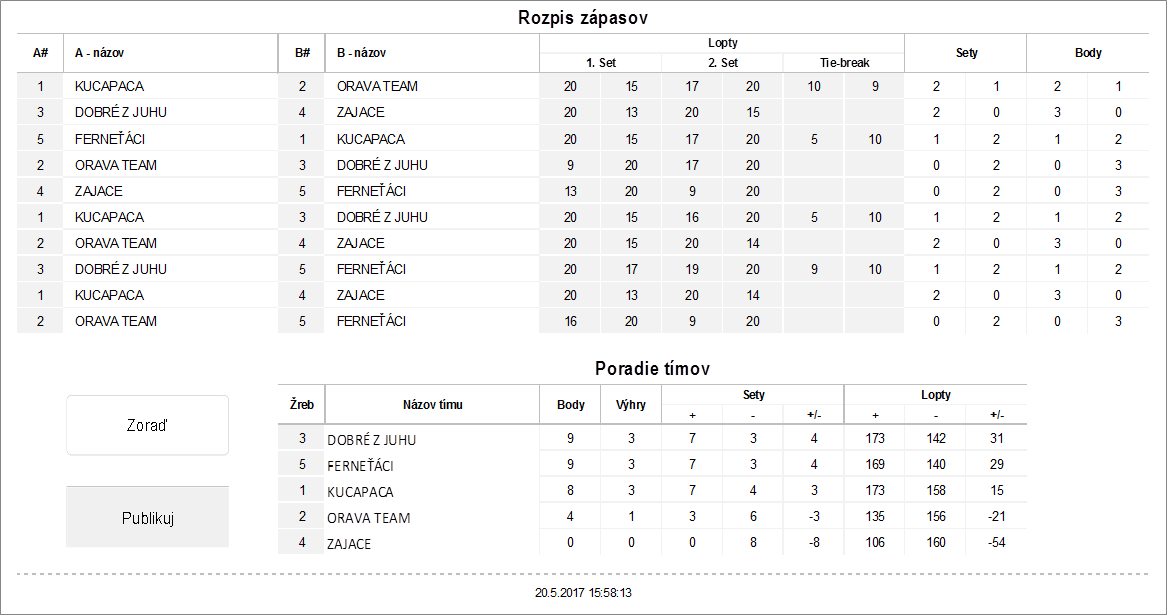Select the "B - názov" column header

(x=361, y=53)
